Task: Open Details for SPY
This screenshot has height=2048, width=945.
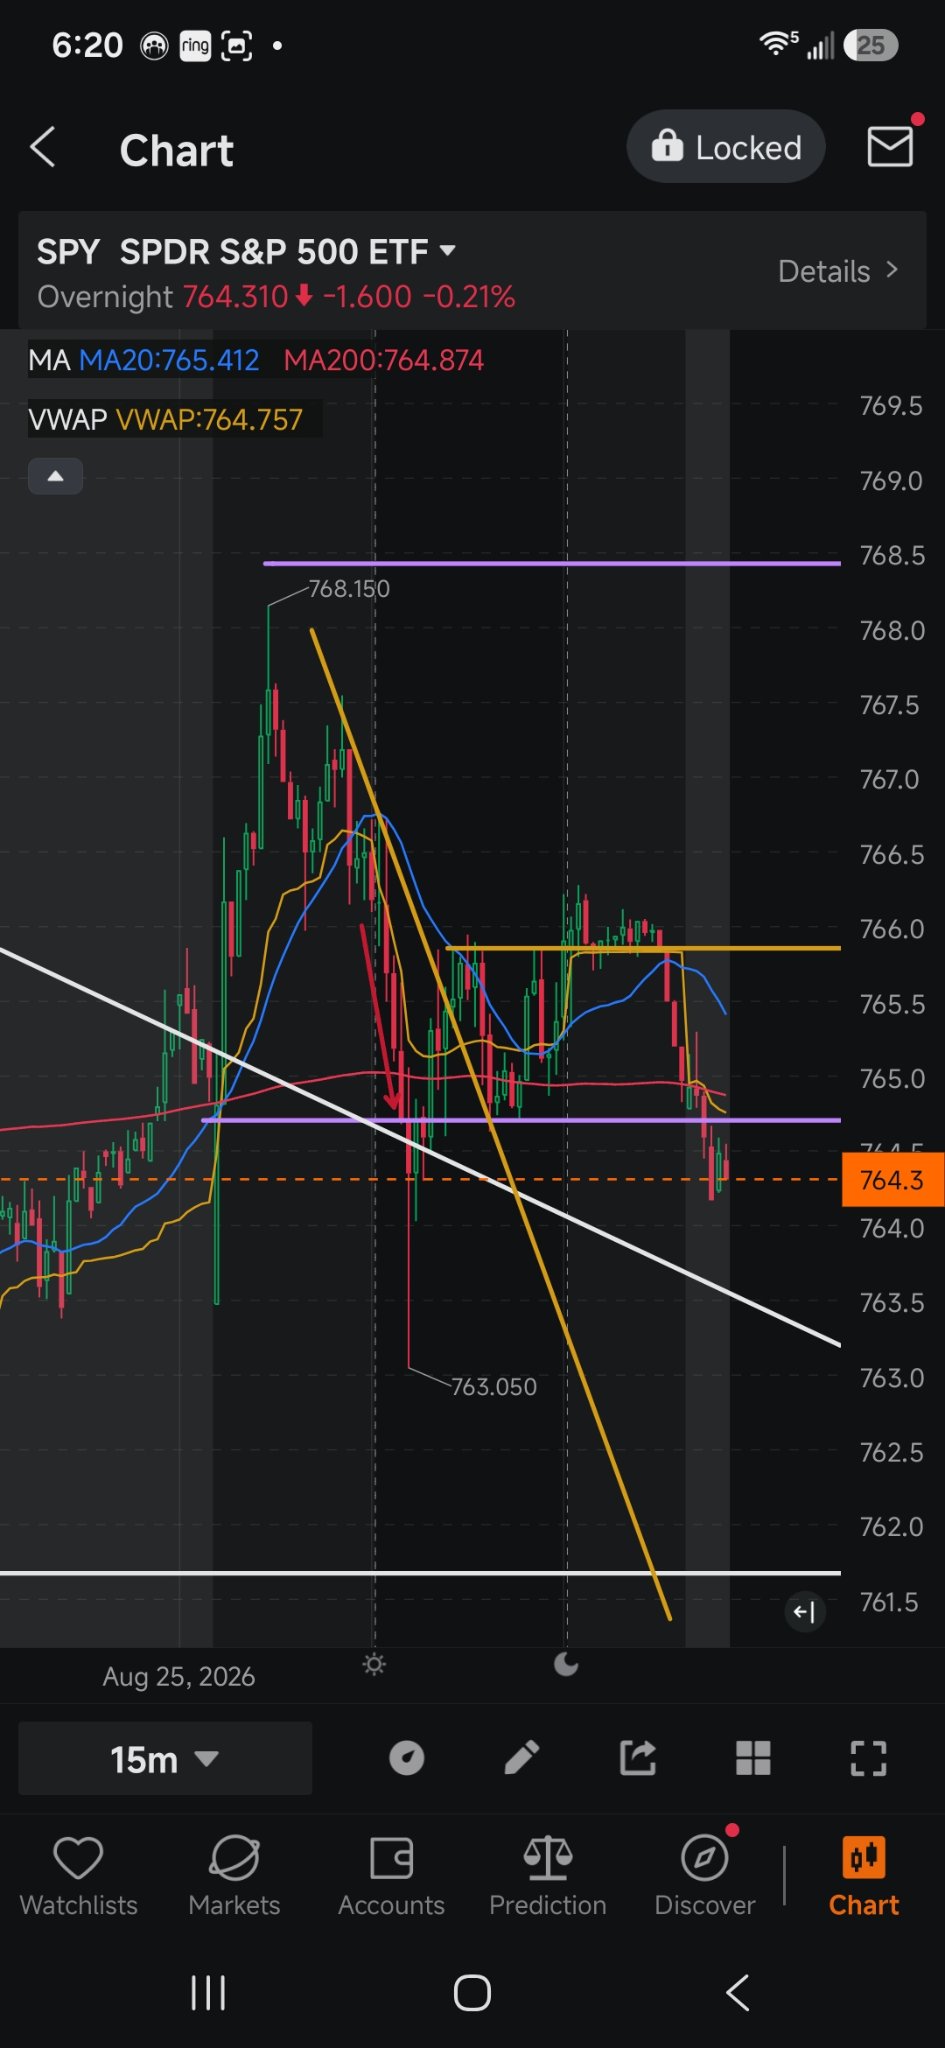Action: [x=838, y=271]
